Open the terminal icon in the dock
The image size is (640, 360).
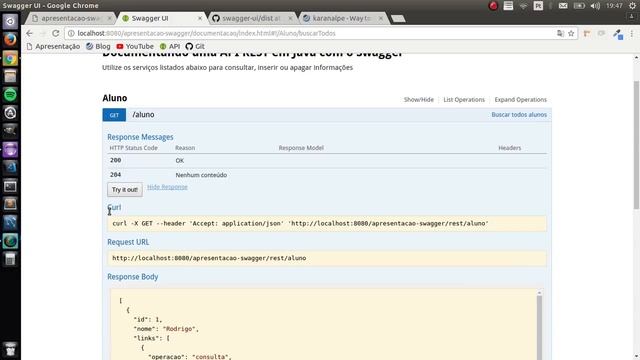pyautogui.click(x=10, y=186)
